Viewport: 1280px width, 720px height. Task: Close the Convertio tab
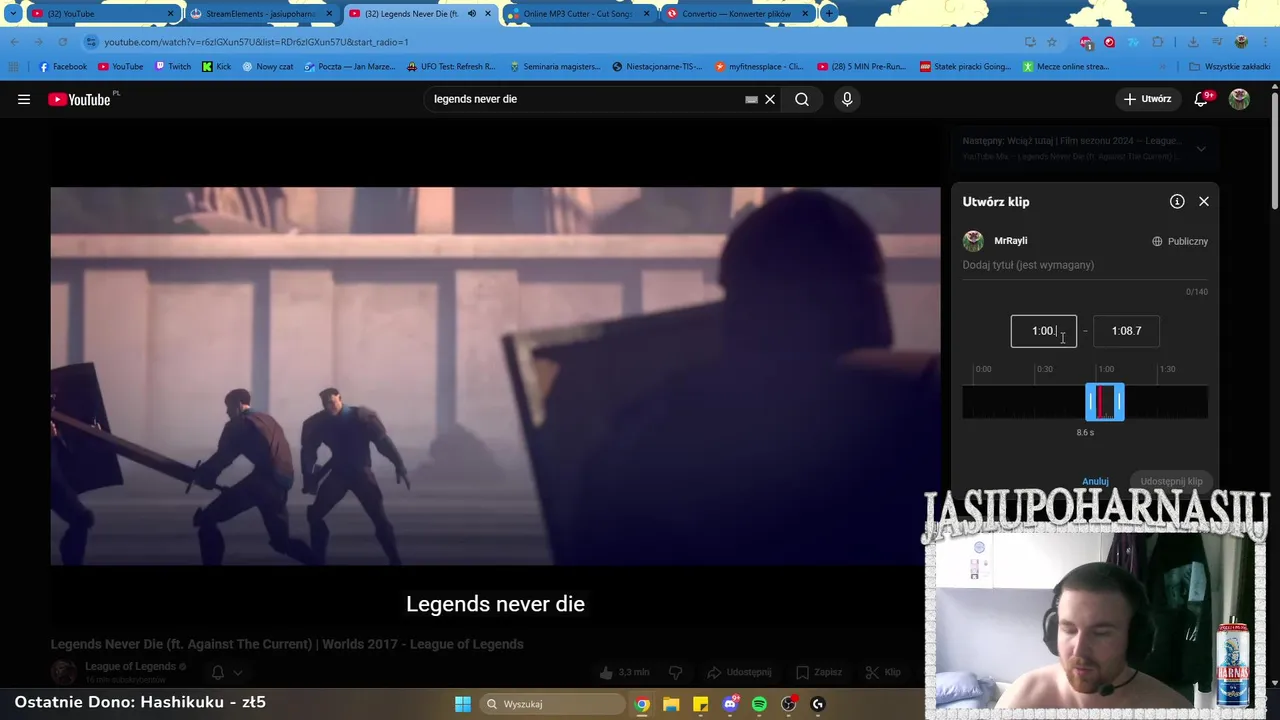805,14
